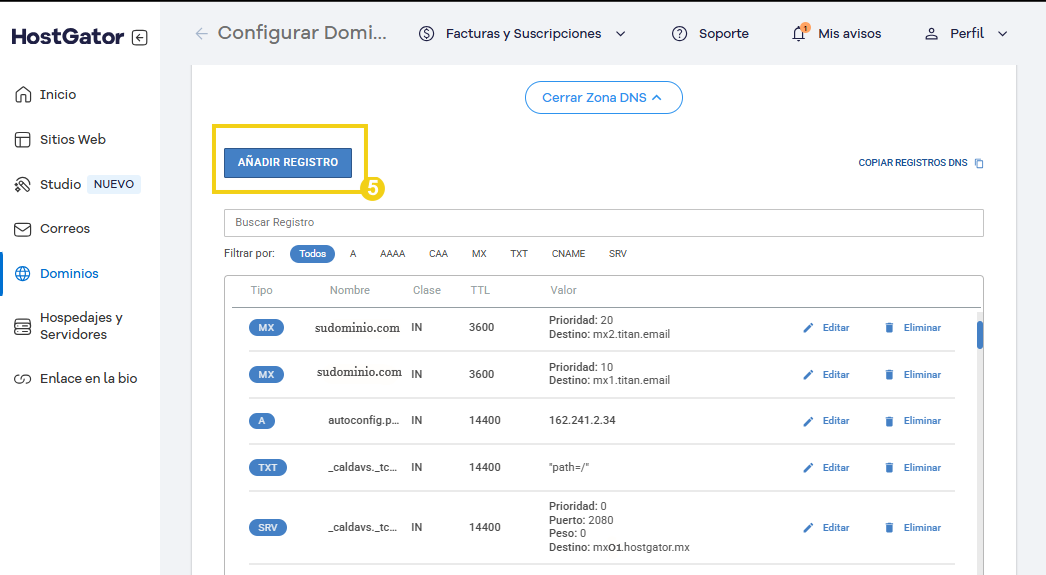Click the Hospedajes y Servidores server icon

point(23,327)
